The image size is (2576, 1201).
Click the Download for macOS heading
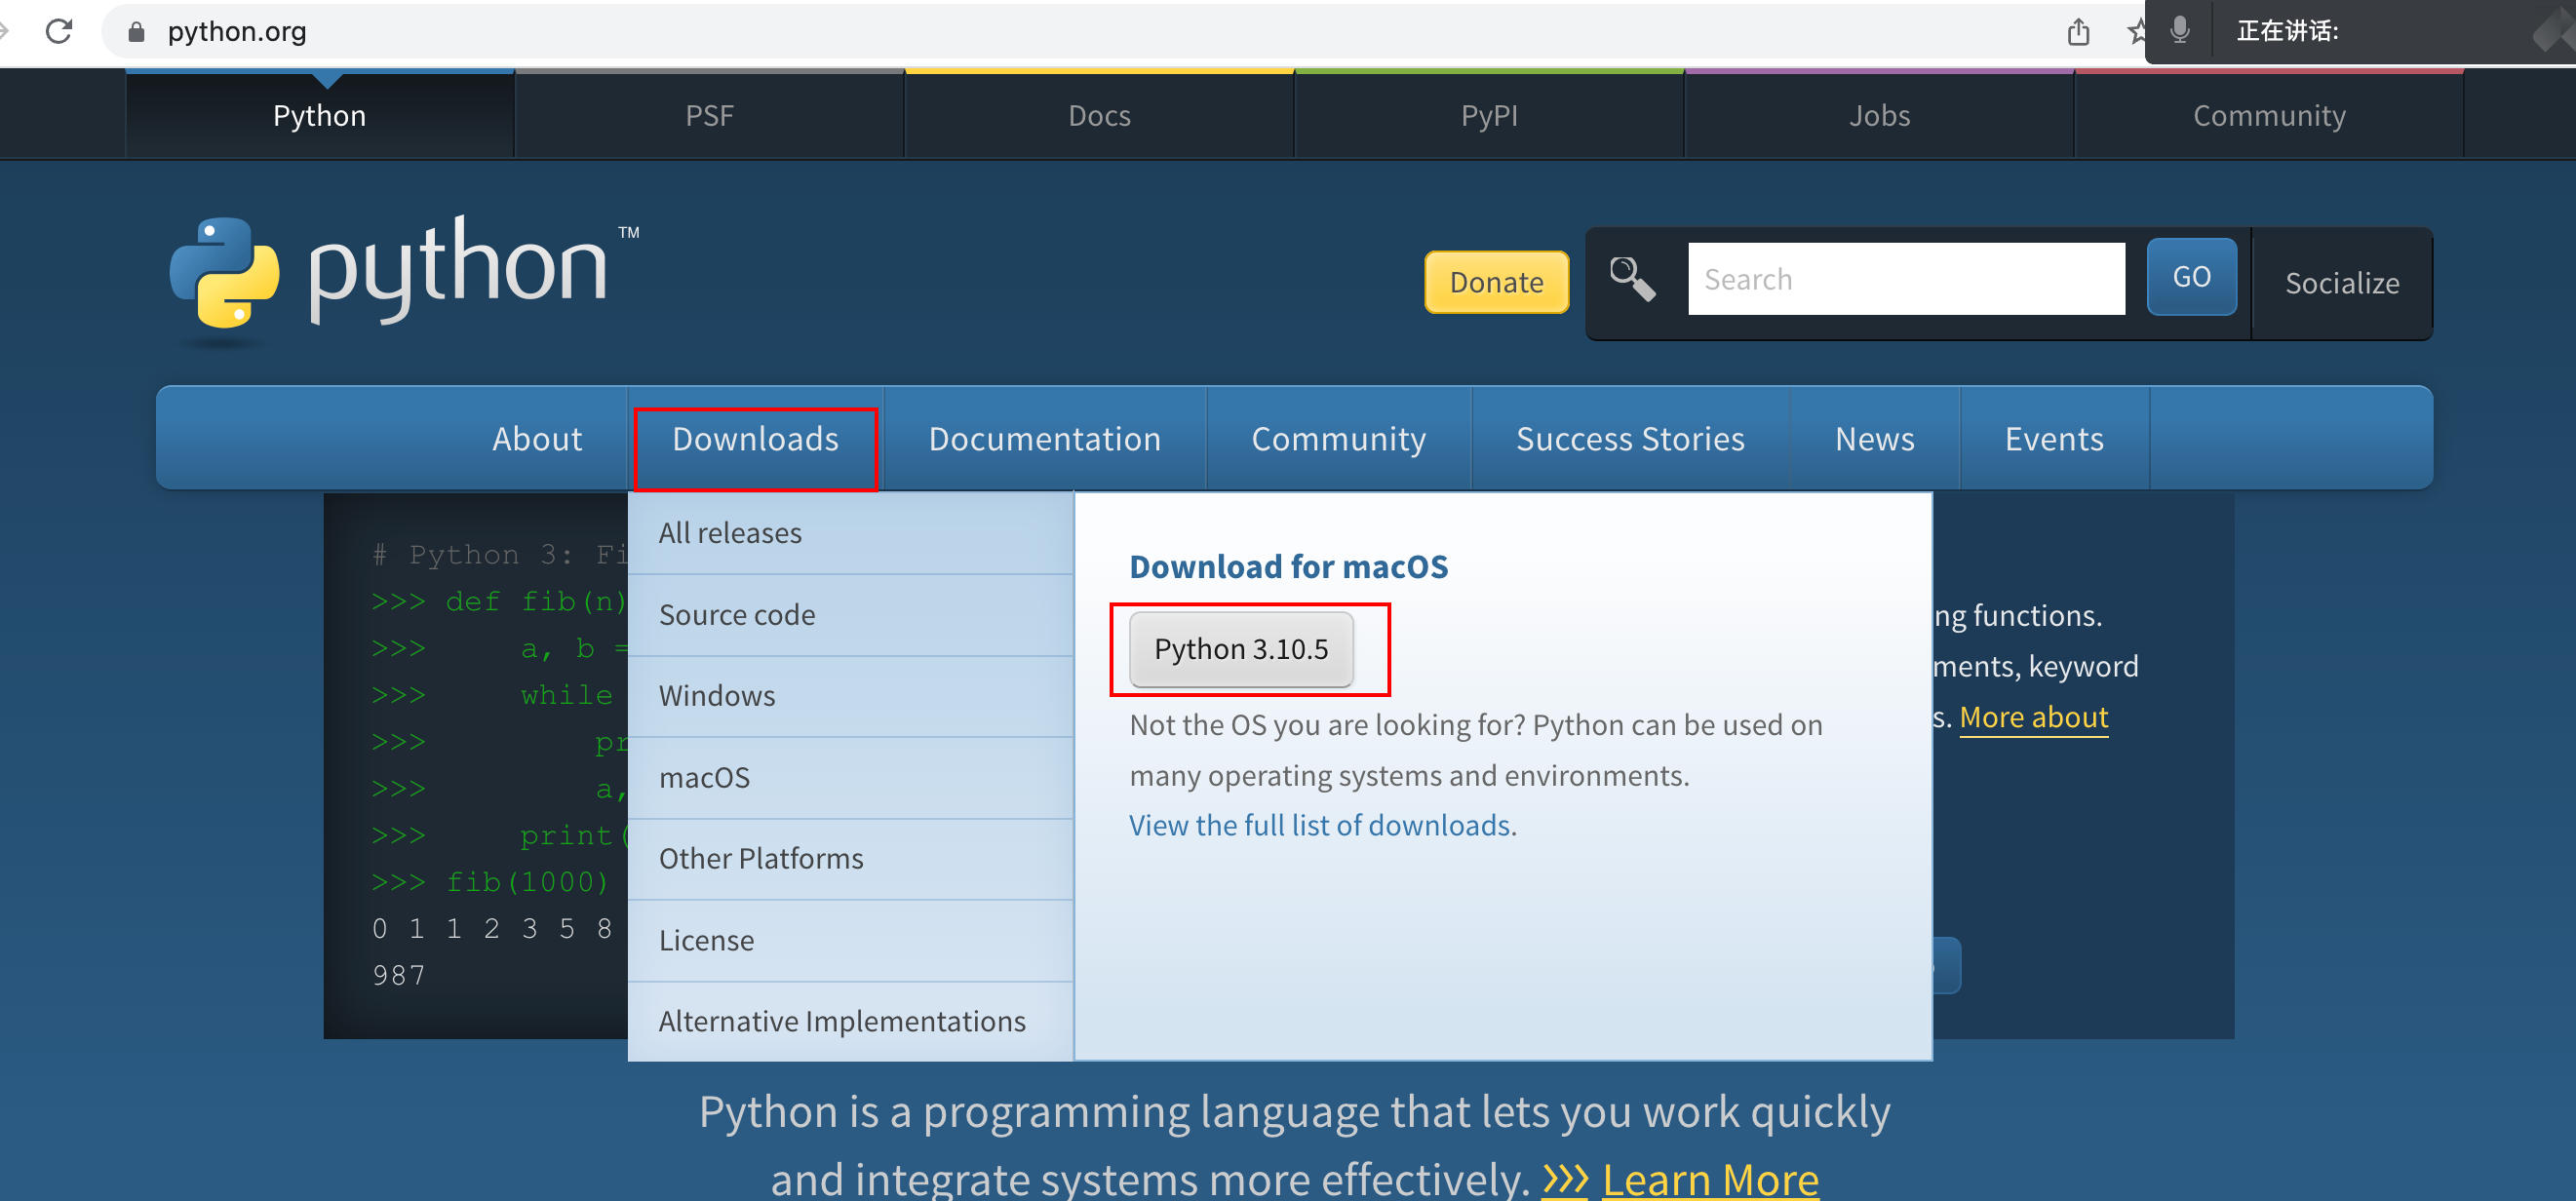pos(1288,567)
